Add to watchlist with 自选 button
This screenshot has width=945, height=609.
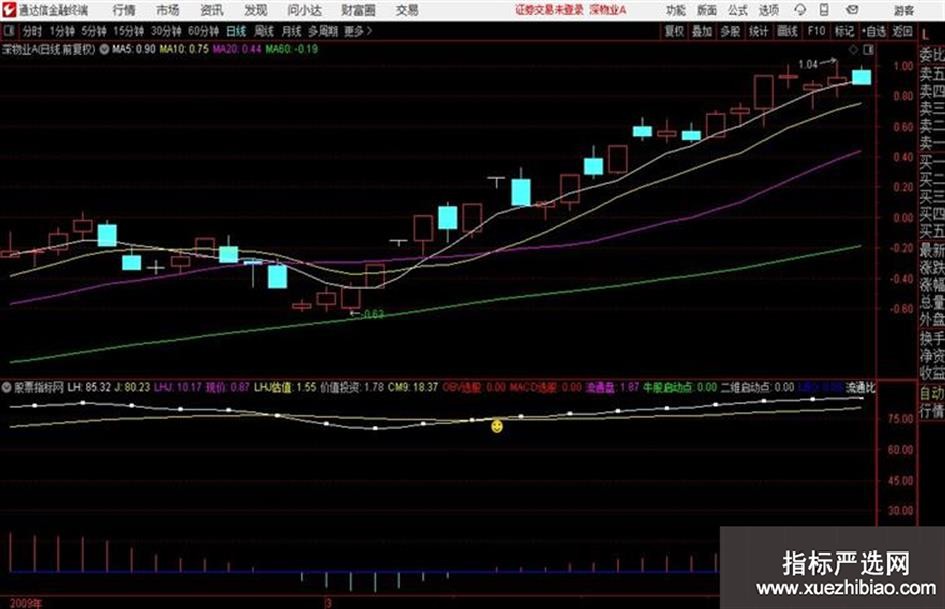(x=874, y=31)
